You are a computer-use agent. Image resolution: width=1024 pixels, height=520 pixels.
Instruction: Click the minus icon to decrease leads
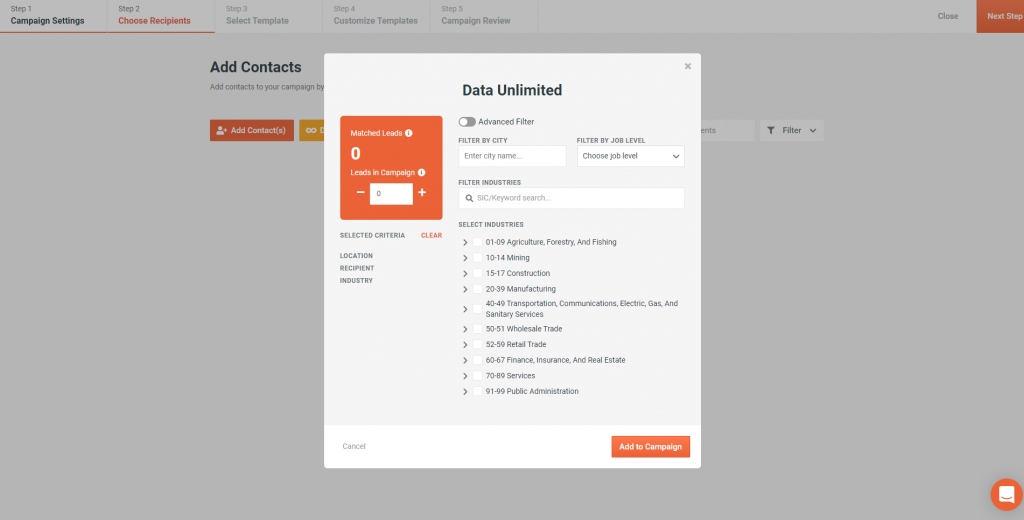[360, 193]
